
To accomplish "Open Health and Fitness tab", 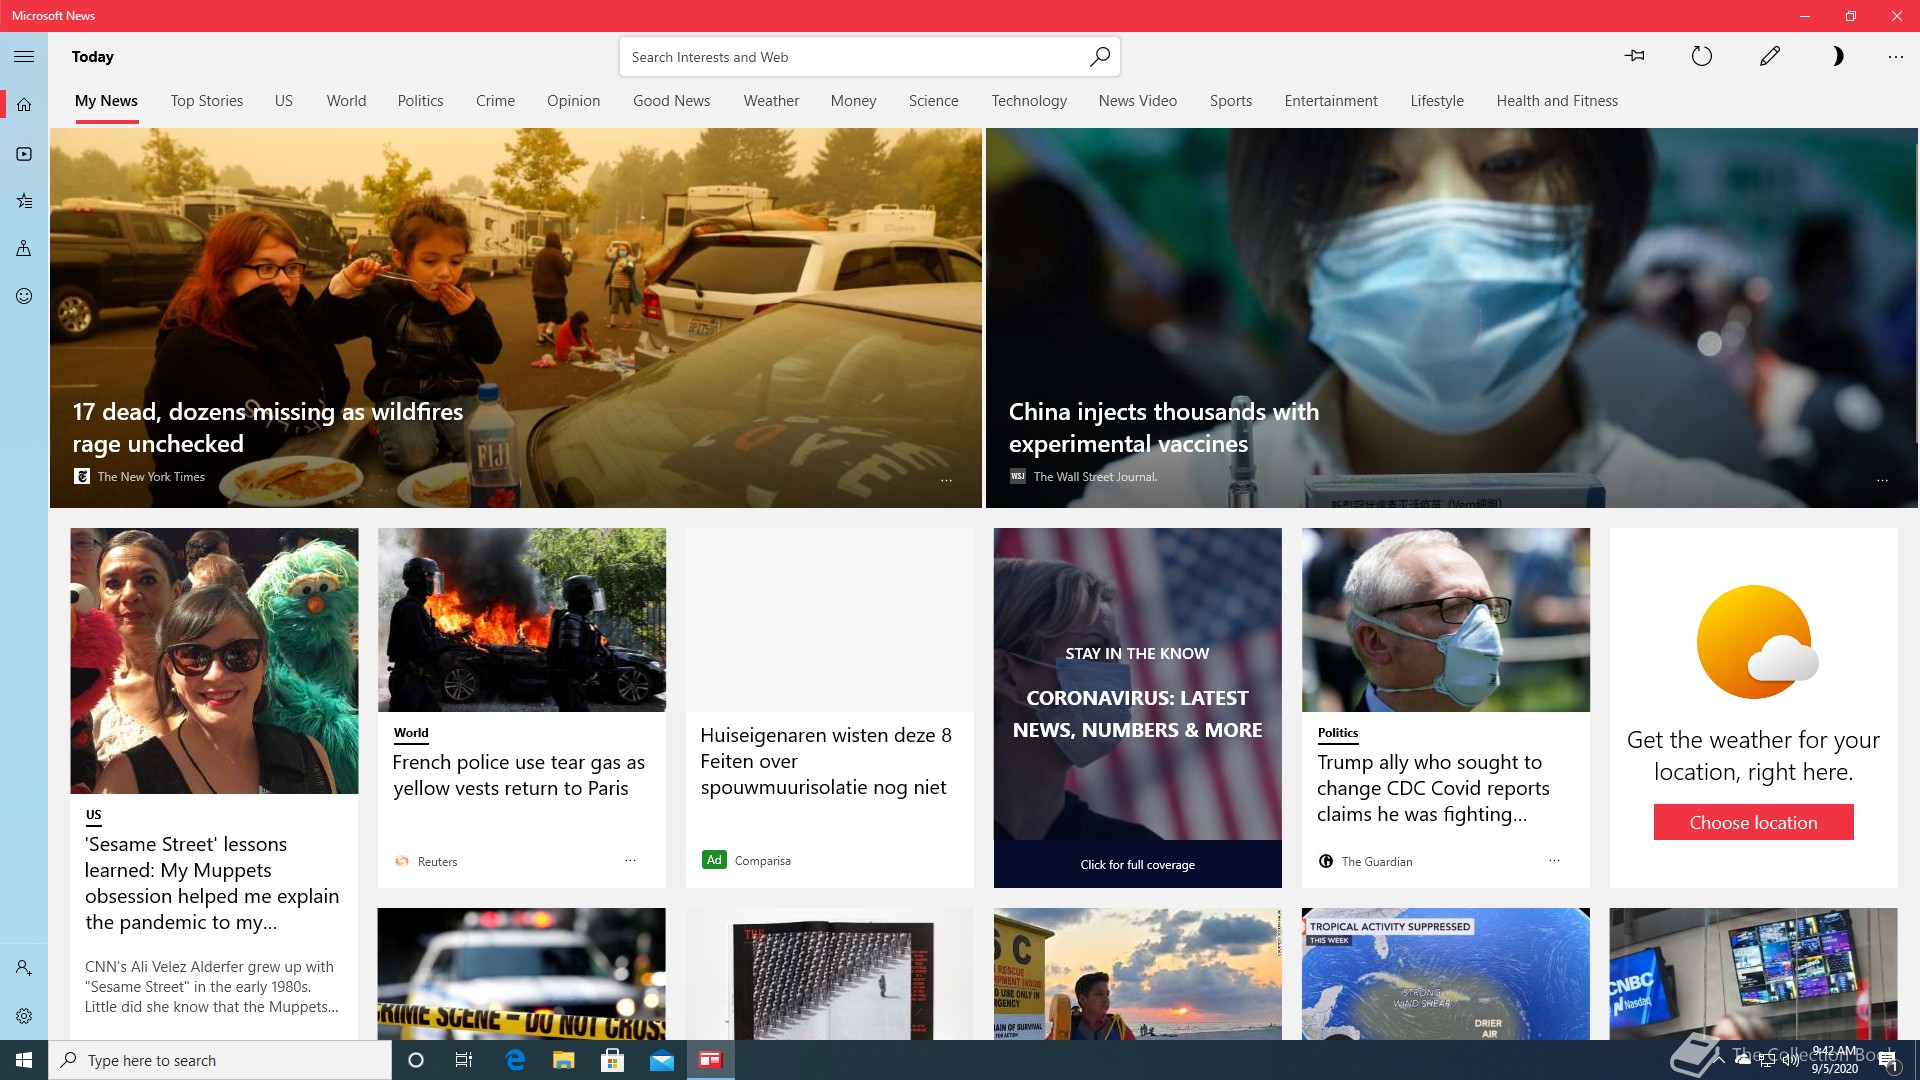I will (1557, 101).
